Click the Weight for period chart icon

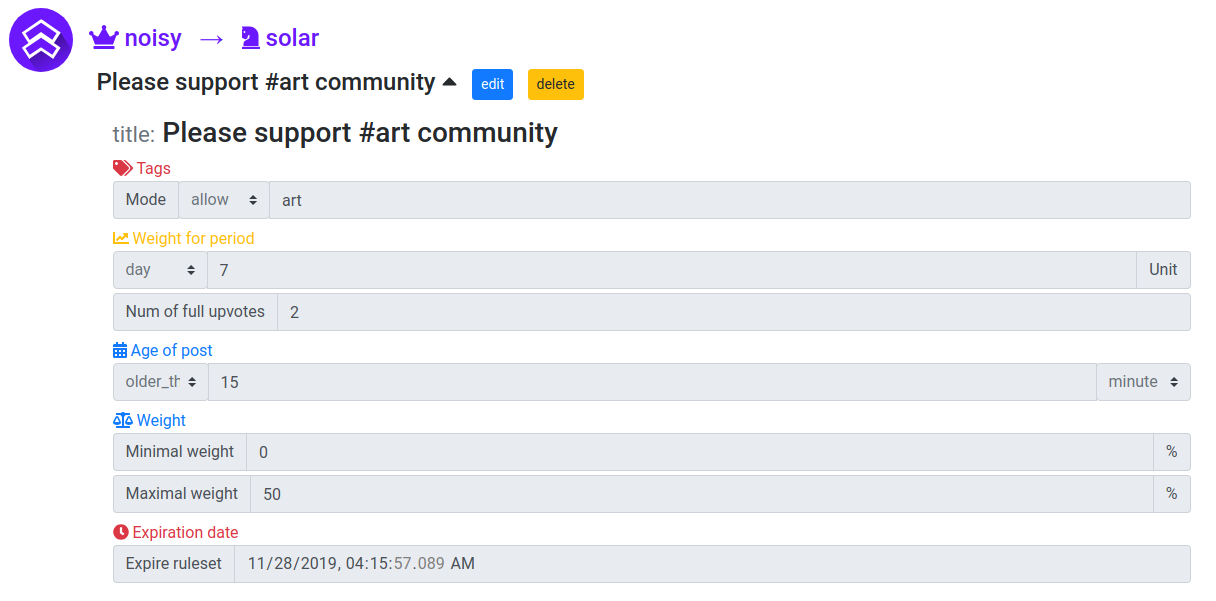point(121,238)
